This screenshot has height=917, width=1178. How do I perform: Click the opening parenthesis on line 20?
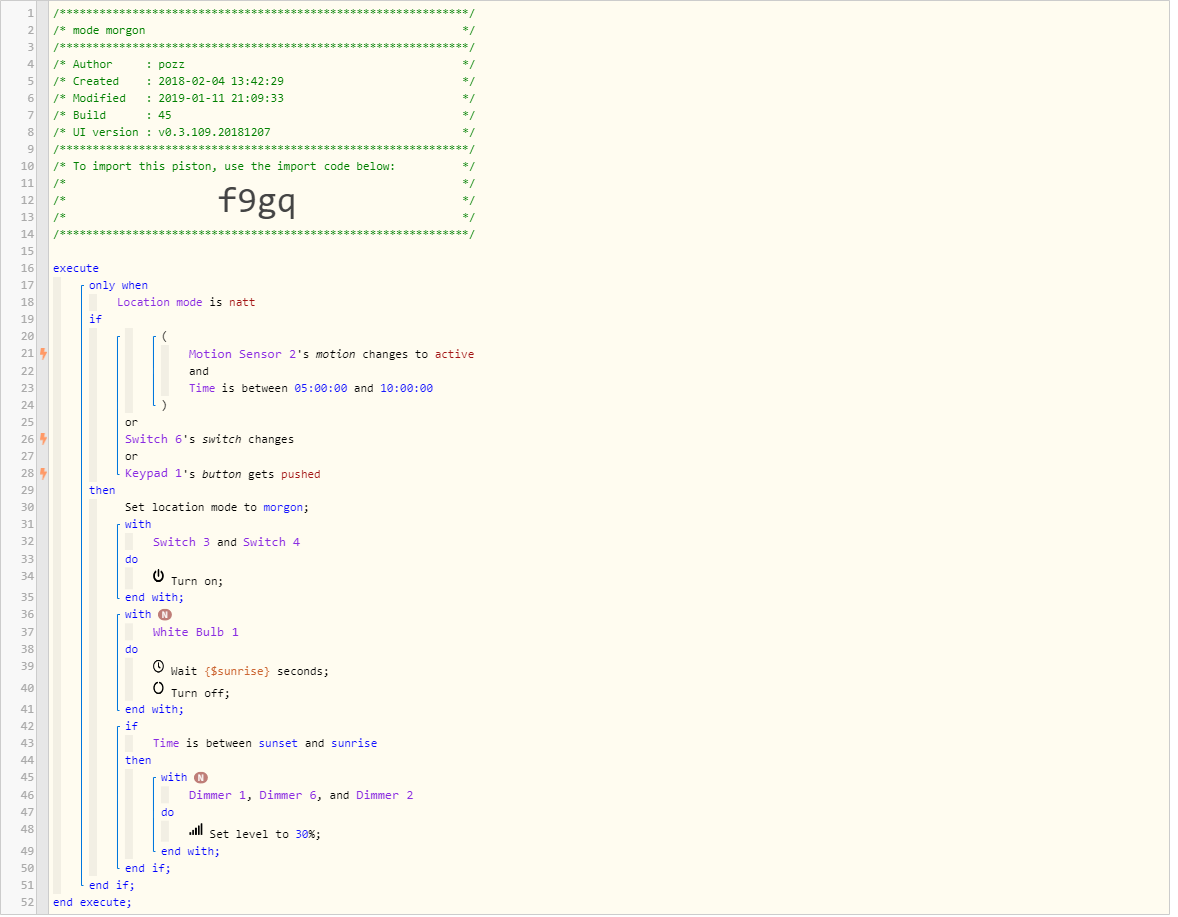pyautogui.click(x=165, y=336)
